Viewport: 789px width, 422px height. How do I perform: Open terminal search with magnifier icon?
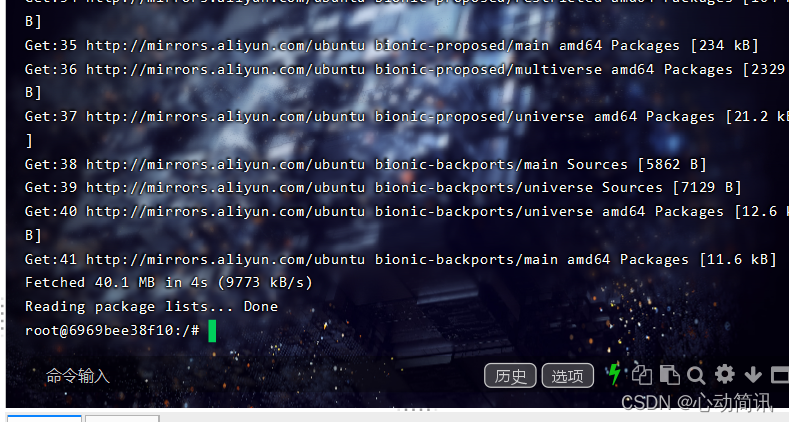696,375
